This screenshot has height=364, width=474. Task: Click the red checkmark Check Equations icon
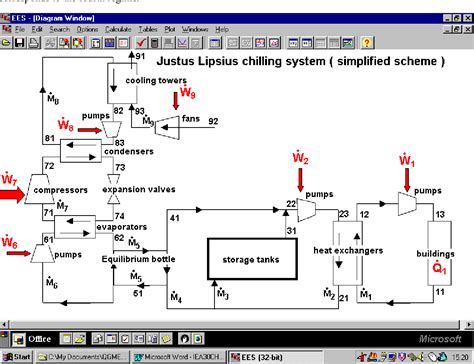pos(141,43)
